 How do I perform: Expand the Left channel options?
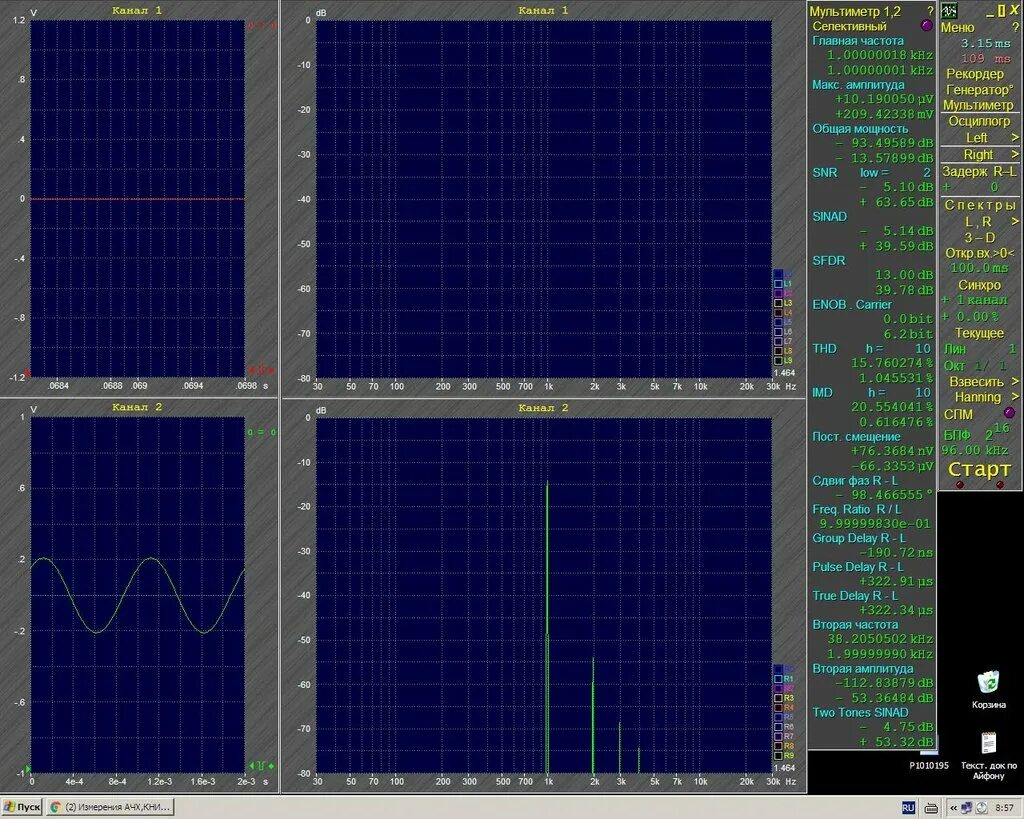977,136
